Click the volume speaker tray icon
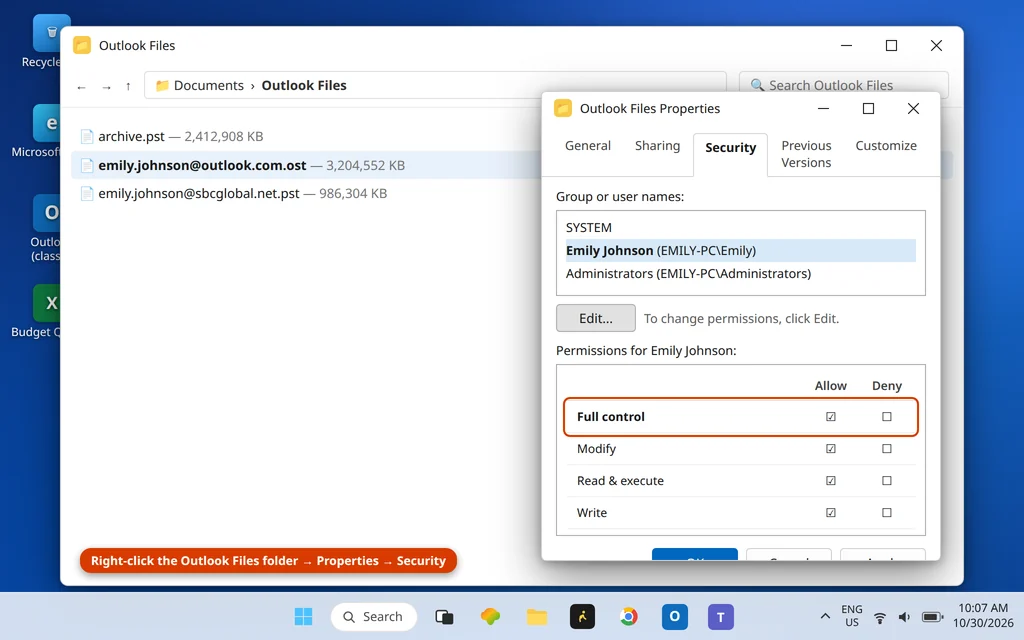 tap(904, 617)
